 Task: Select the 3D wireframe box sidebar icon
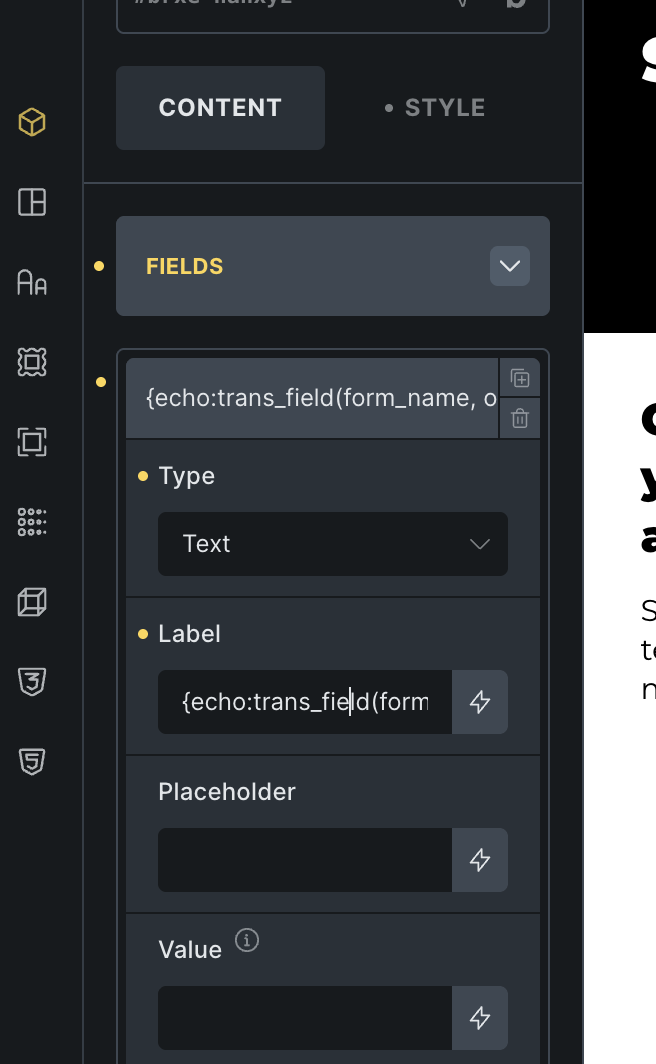(32, 602)
